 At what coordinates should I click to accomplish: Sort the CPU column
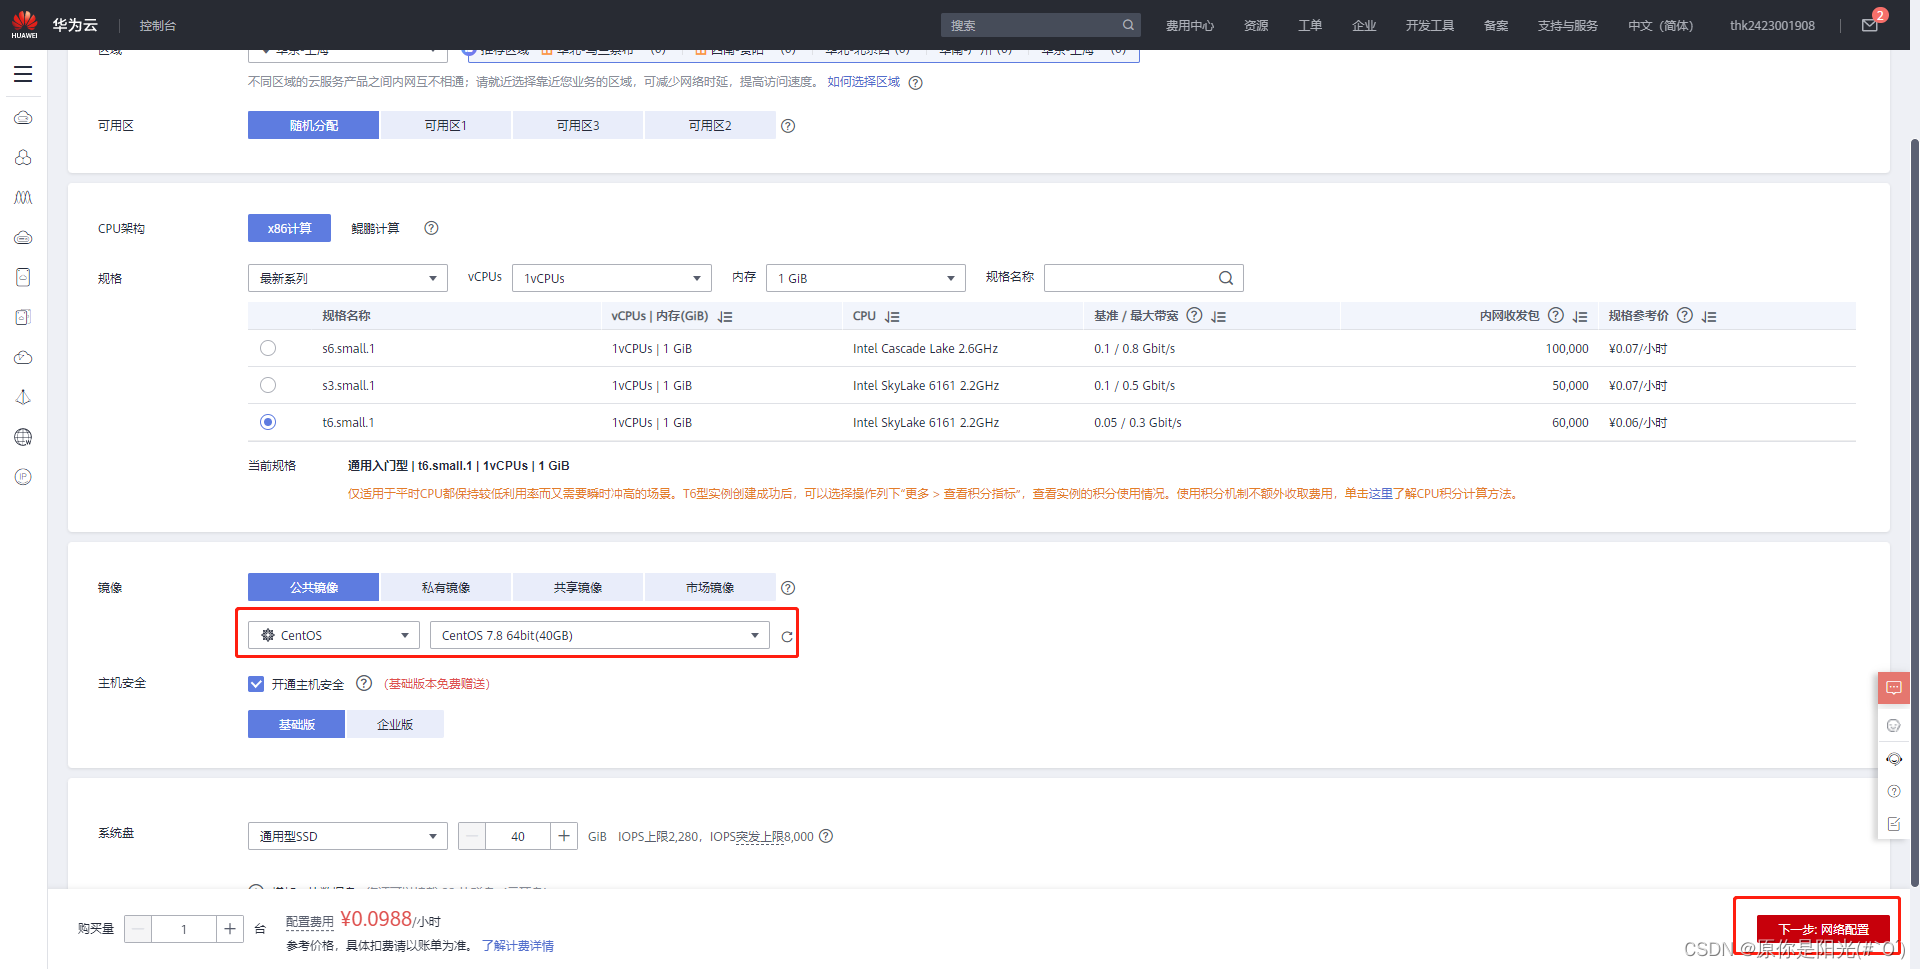pos(893,317)
